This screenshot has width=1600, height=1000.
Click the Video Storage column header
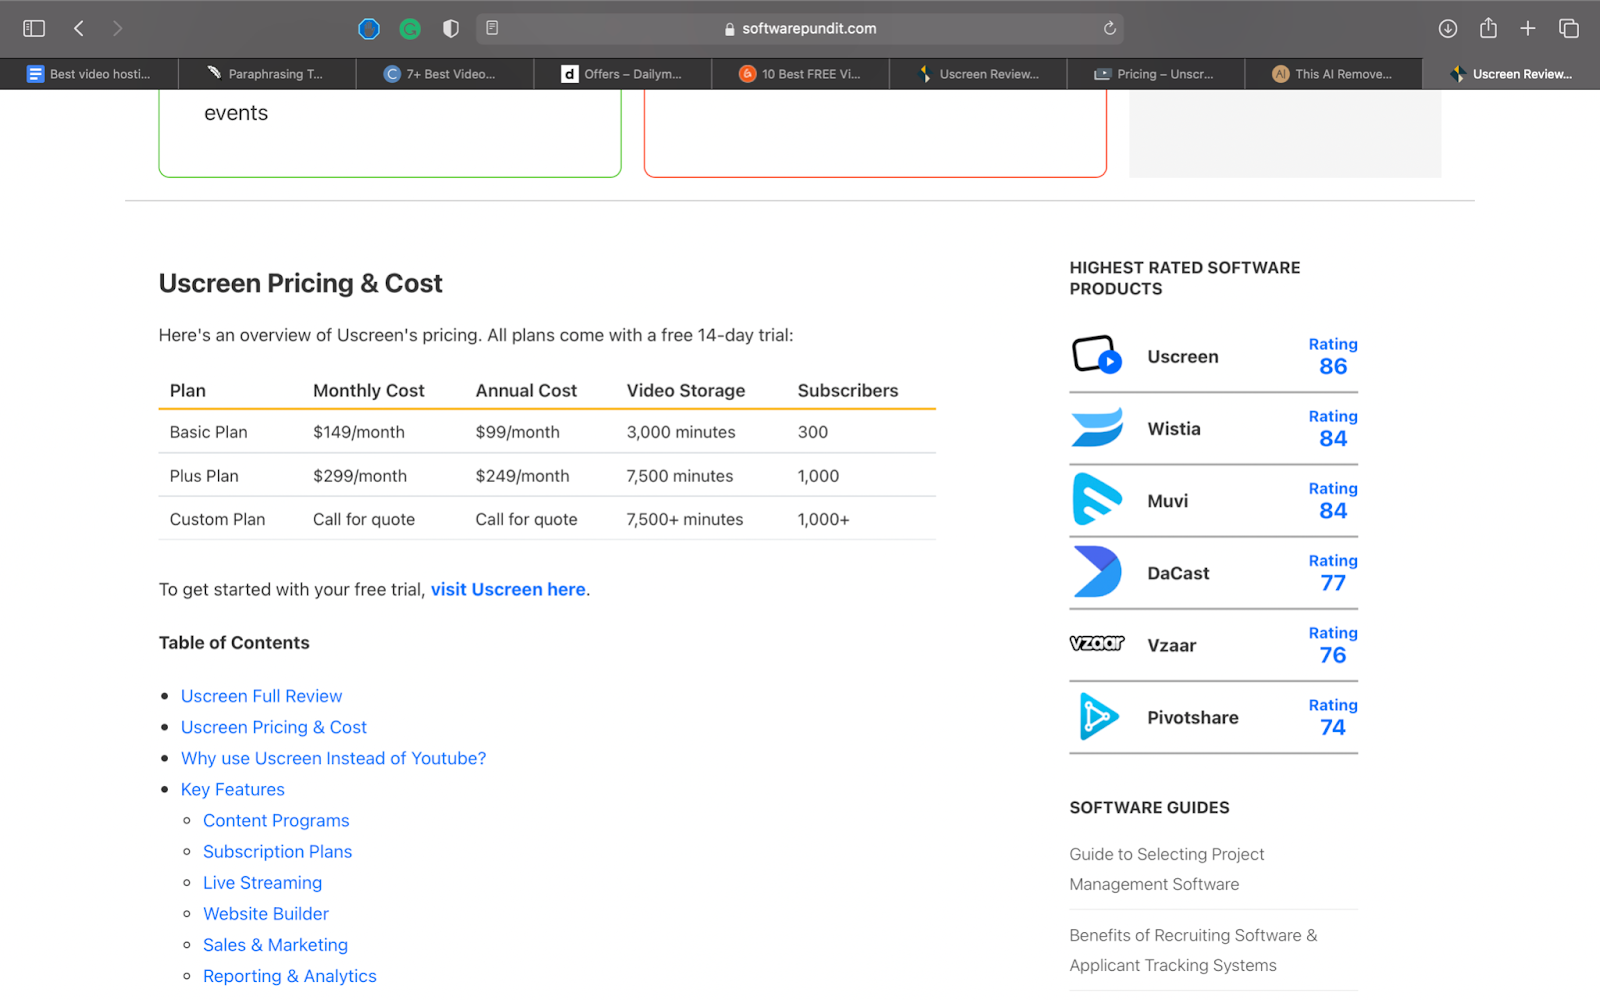[686, 390]
